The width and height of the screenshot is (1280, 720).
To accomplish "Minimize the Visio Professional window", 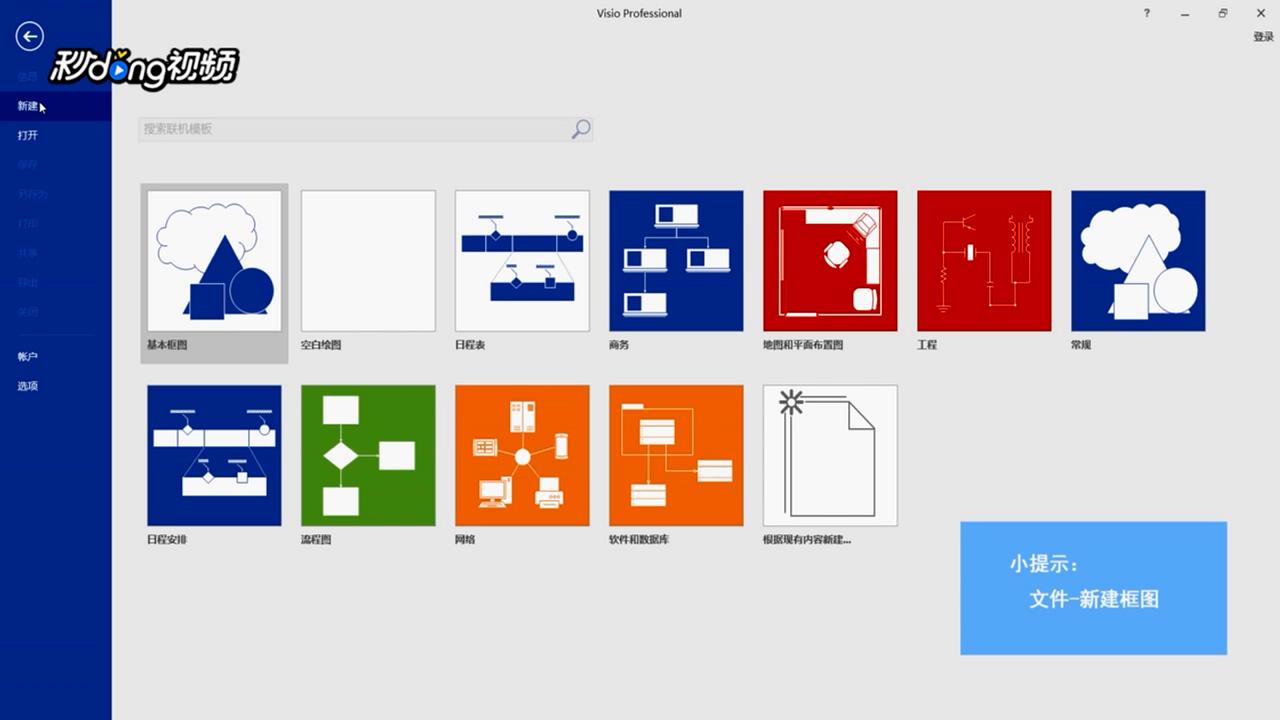I will pos(1184,13).
